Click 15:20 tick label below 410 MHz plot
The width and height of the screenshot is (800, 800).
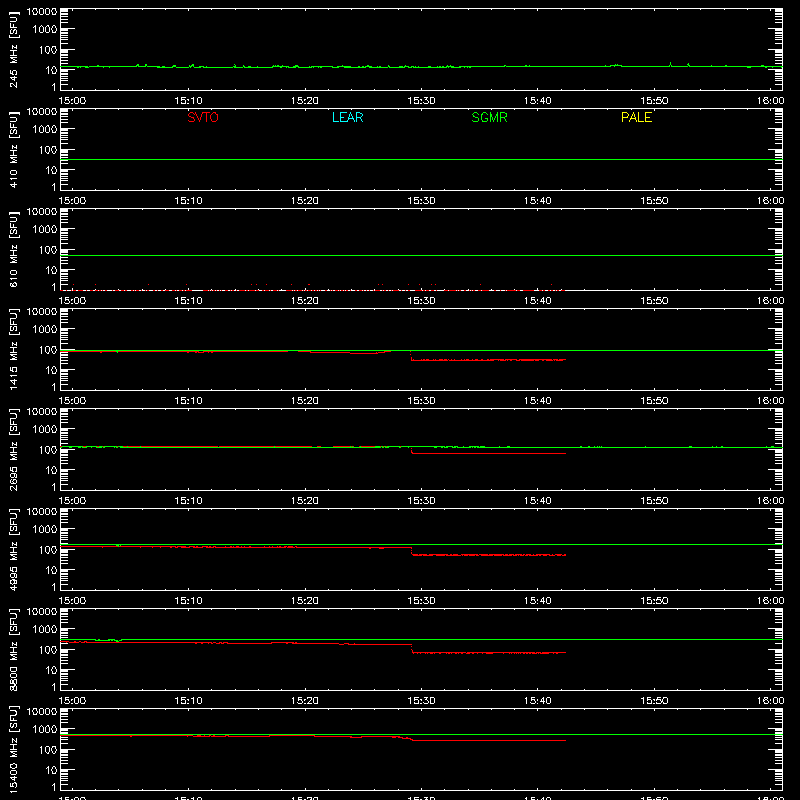(x=305, y=201)
